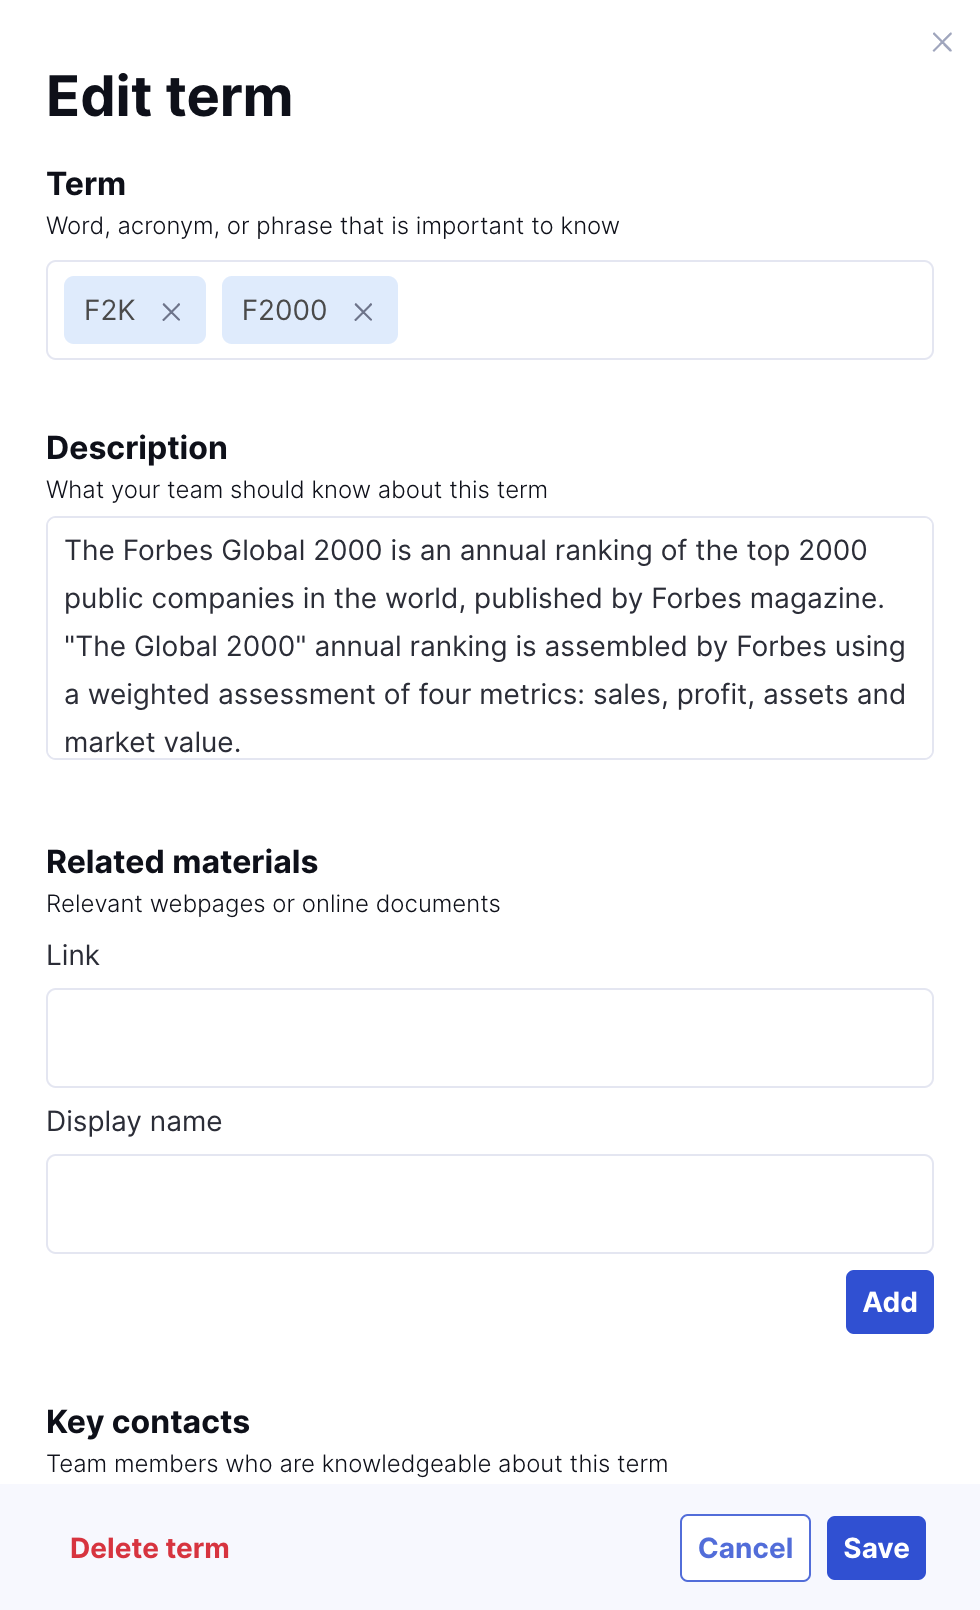Click the Display name field label
980x1610 pixels.
(134, 1122)
